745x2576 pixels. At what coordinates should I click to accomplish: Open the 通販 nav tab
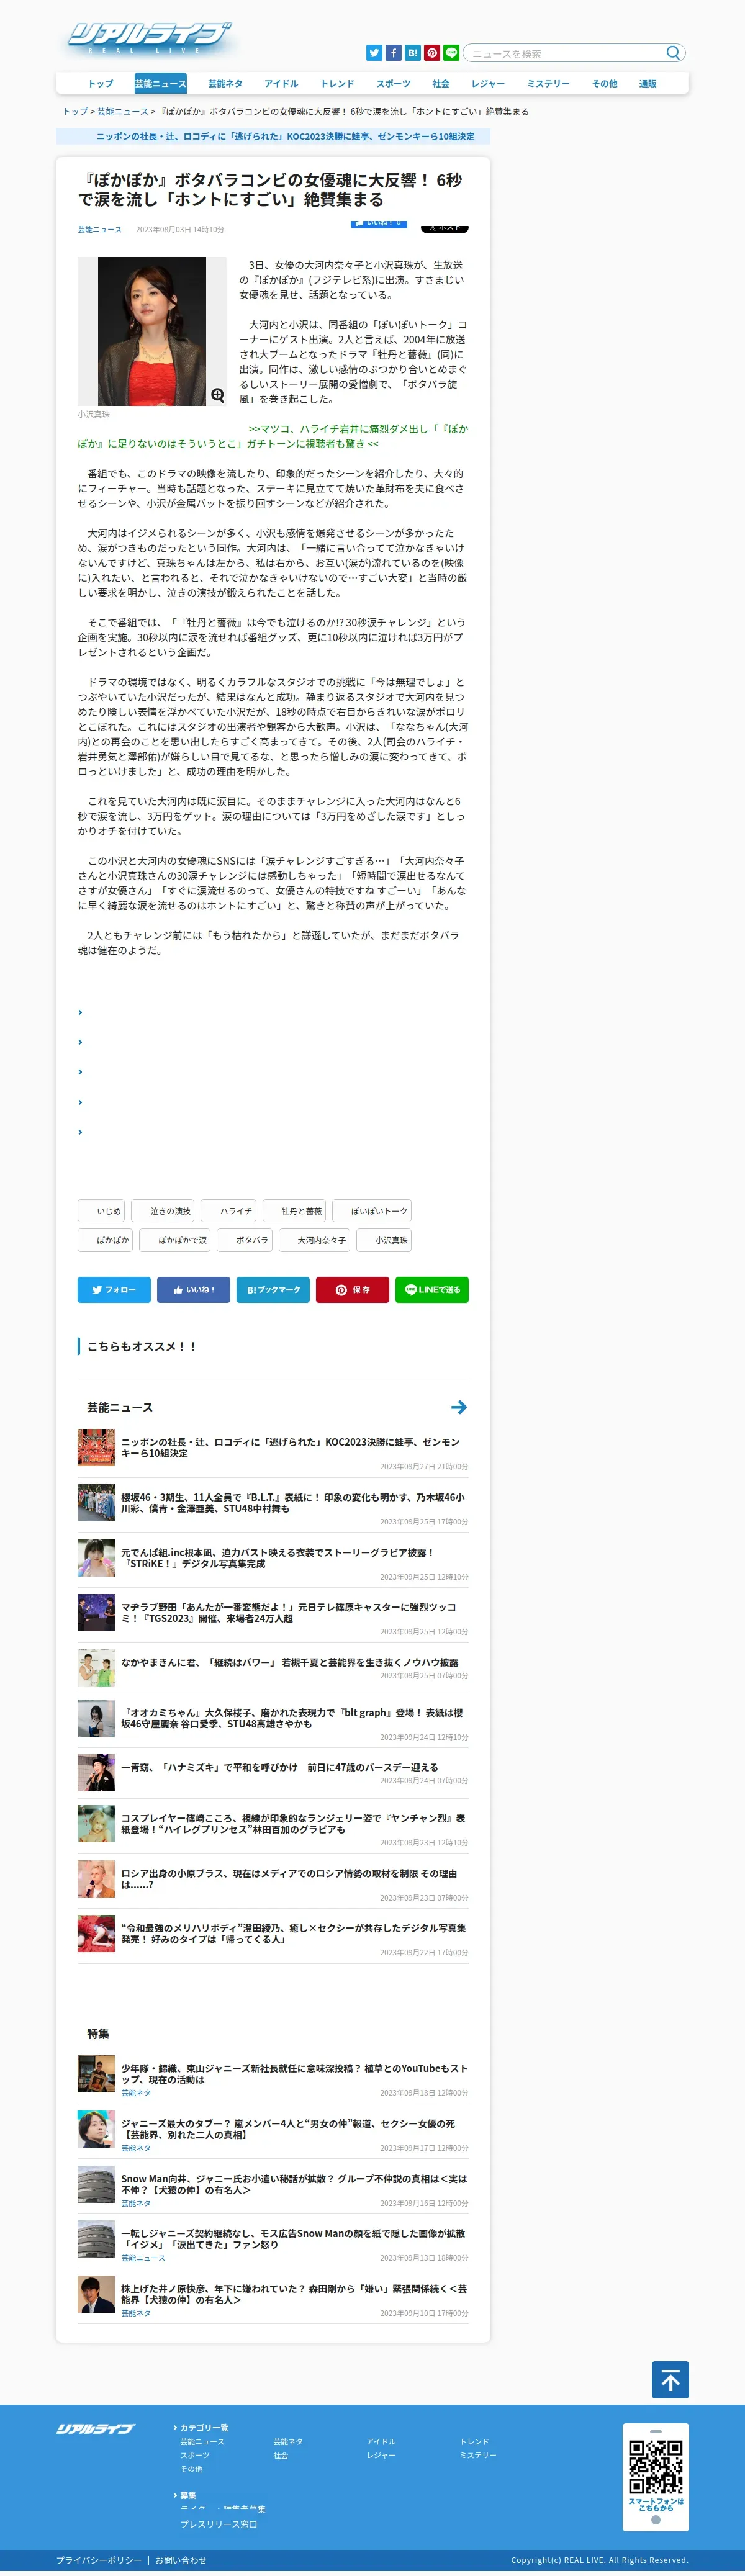648,84
